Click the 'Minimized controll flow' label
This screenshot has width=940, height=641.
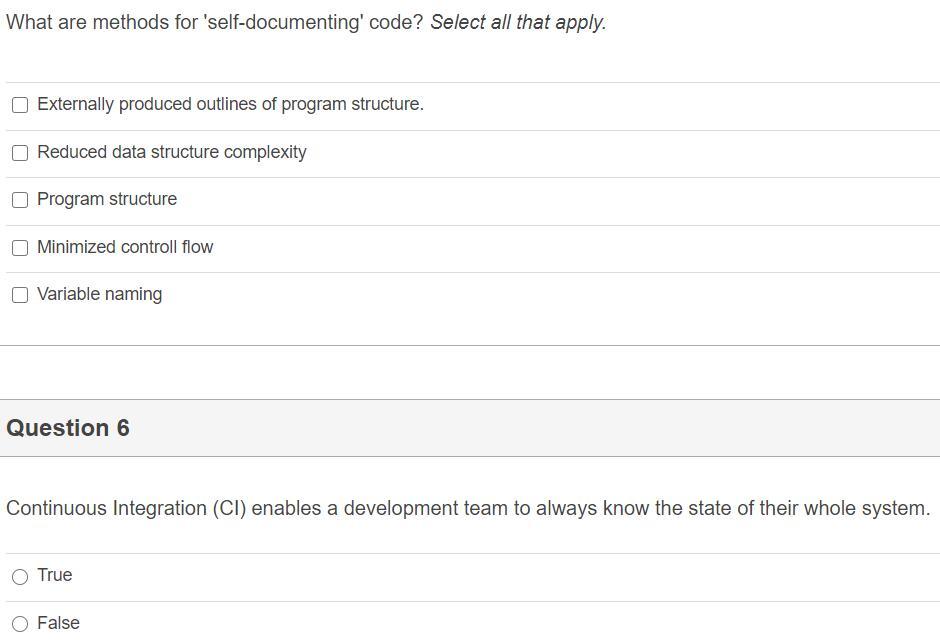[125, 247]
